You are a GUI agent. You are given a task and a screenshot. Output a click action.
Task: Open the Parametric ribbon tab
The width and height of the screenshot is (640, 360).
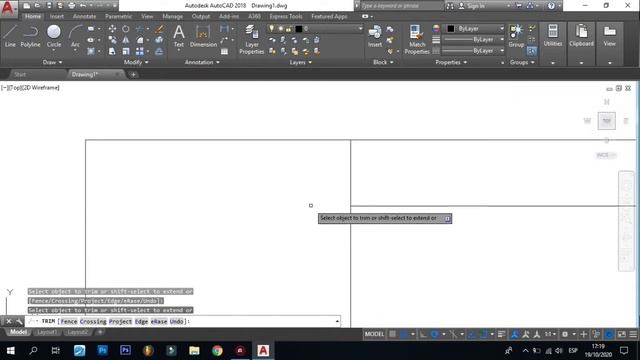coord(118,16)
